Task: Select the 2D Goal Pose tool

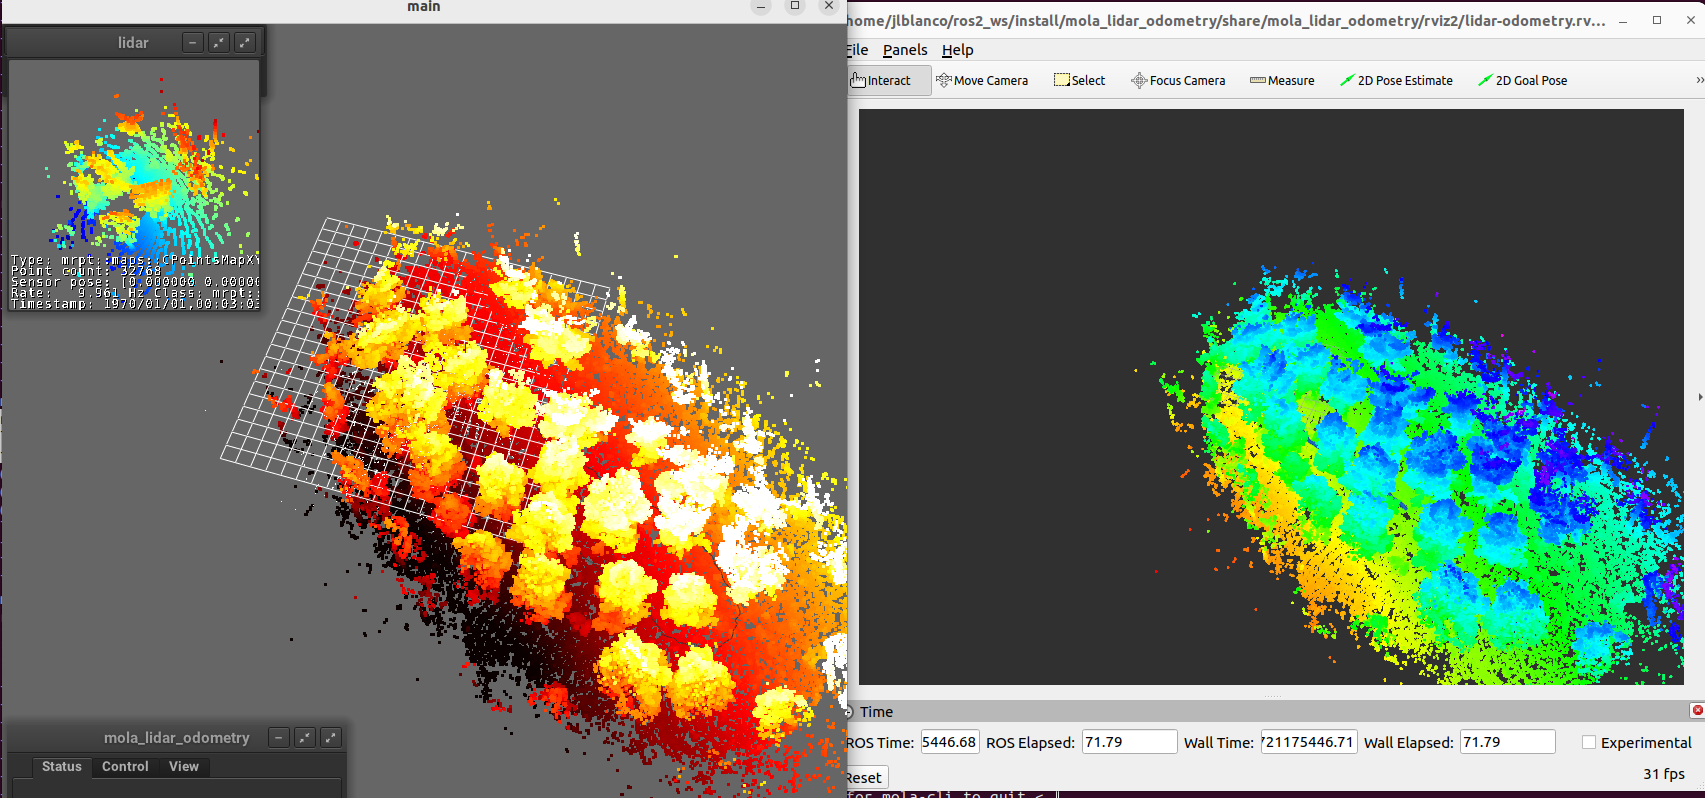Action: (x=1523, y=81)
